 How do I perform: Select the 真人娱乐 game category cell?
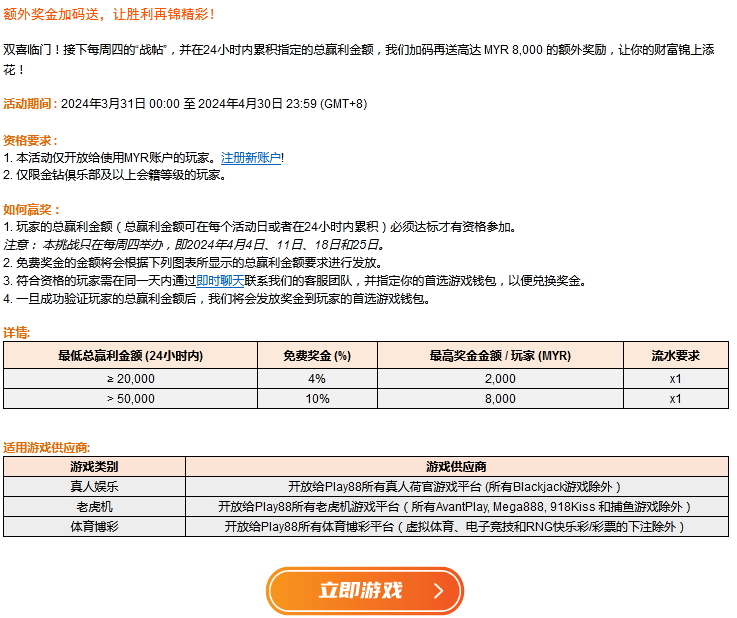(94, 486)
